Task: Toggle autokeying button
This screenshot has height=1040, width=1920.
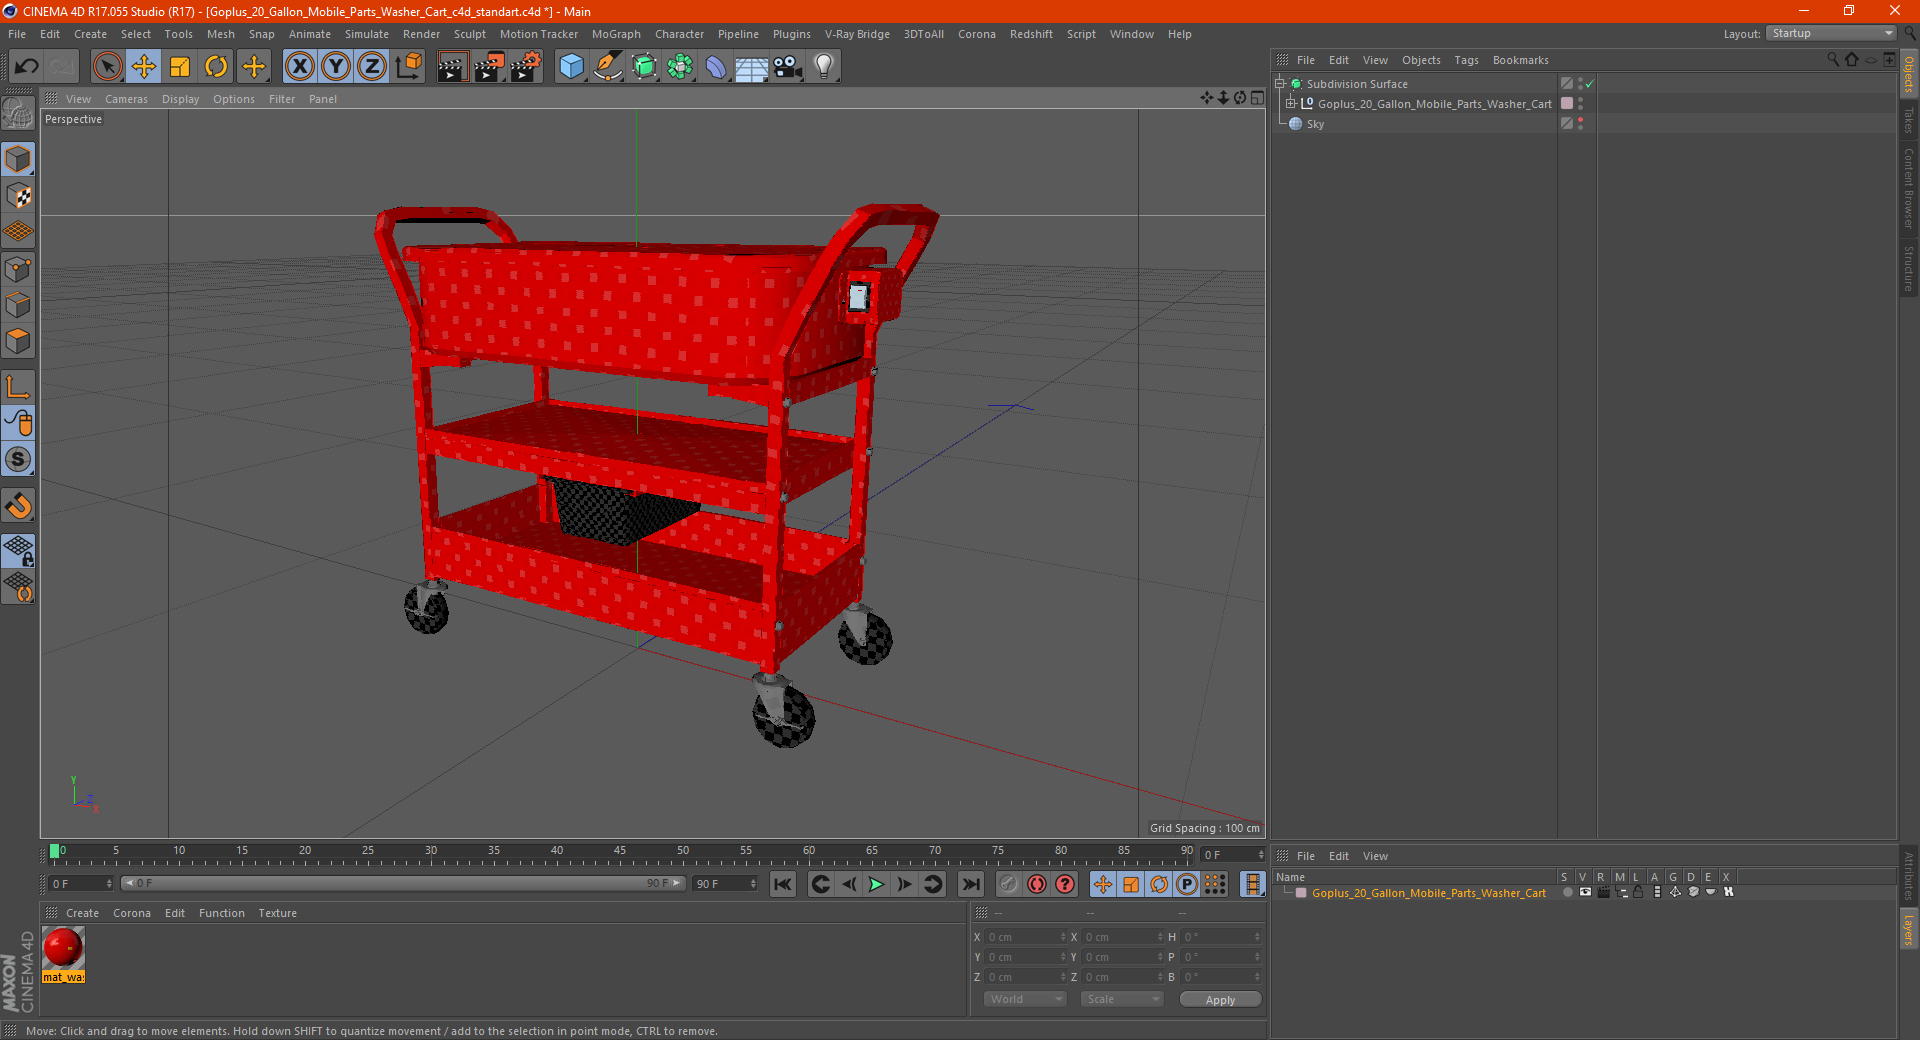Action: click(x=1037, y=884)
